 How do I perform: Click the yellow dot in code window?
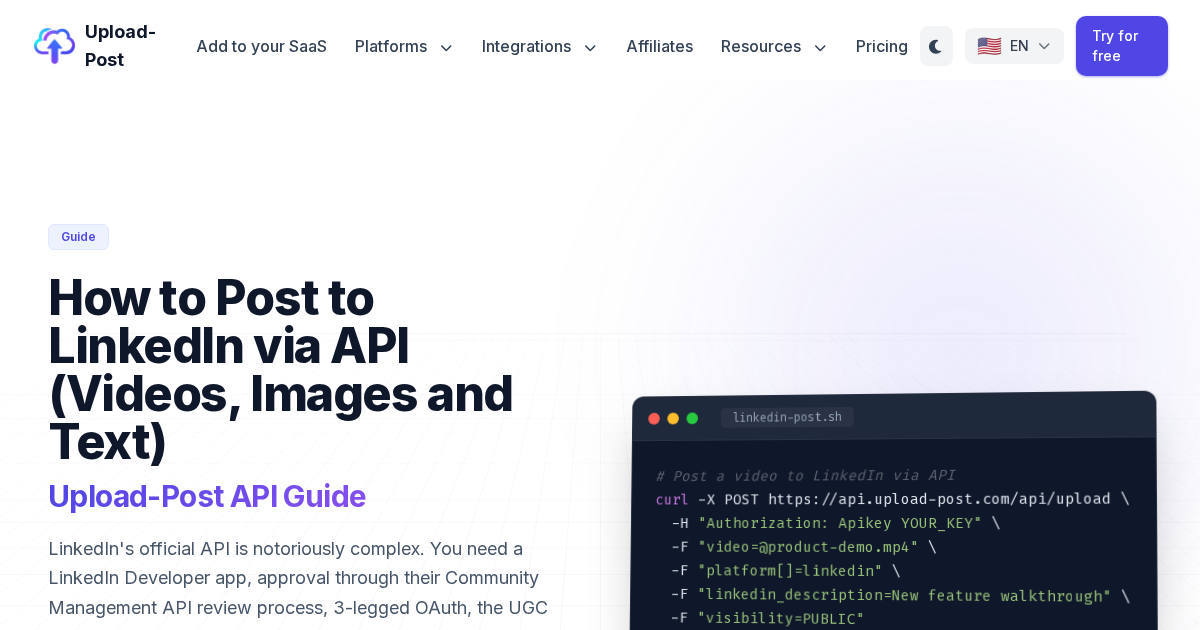pyautogui.click(x=673, y=419)
